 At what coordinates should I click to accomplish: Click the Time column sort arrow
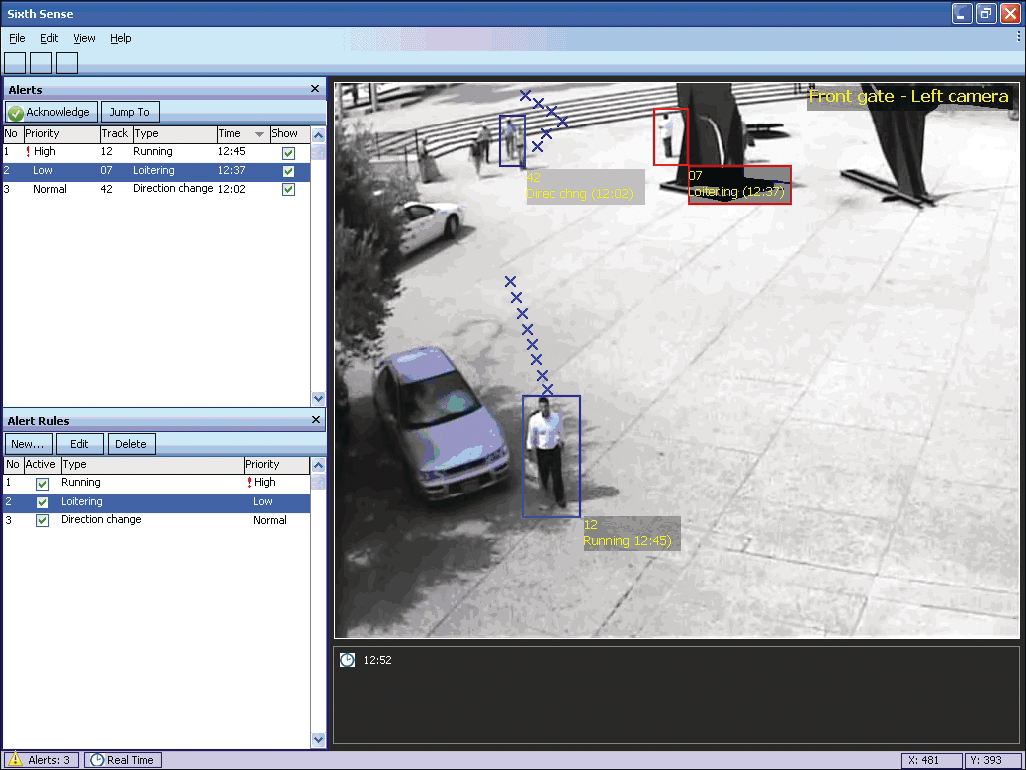point(260,134)
